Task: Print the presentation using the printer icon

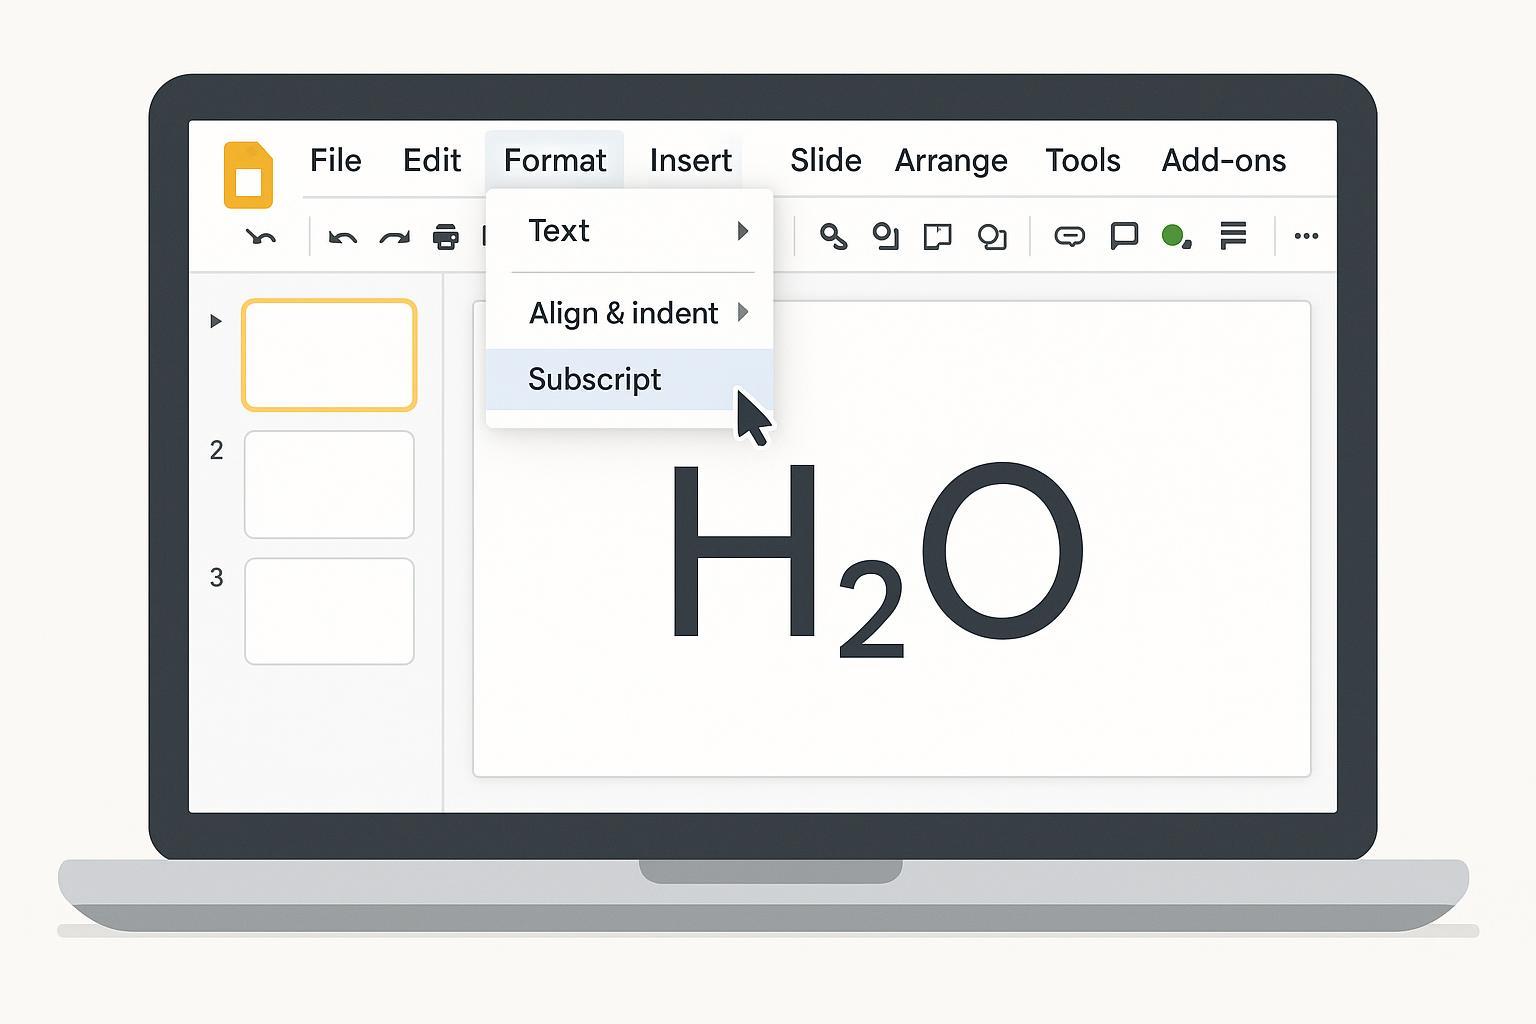Action: tap(446, 237)
